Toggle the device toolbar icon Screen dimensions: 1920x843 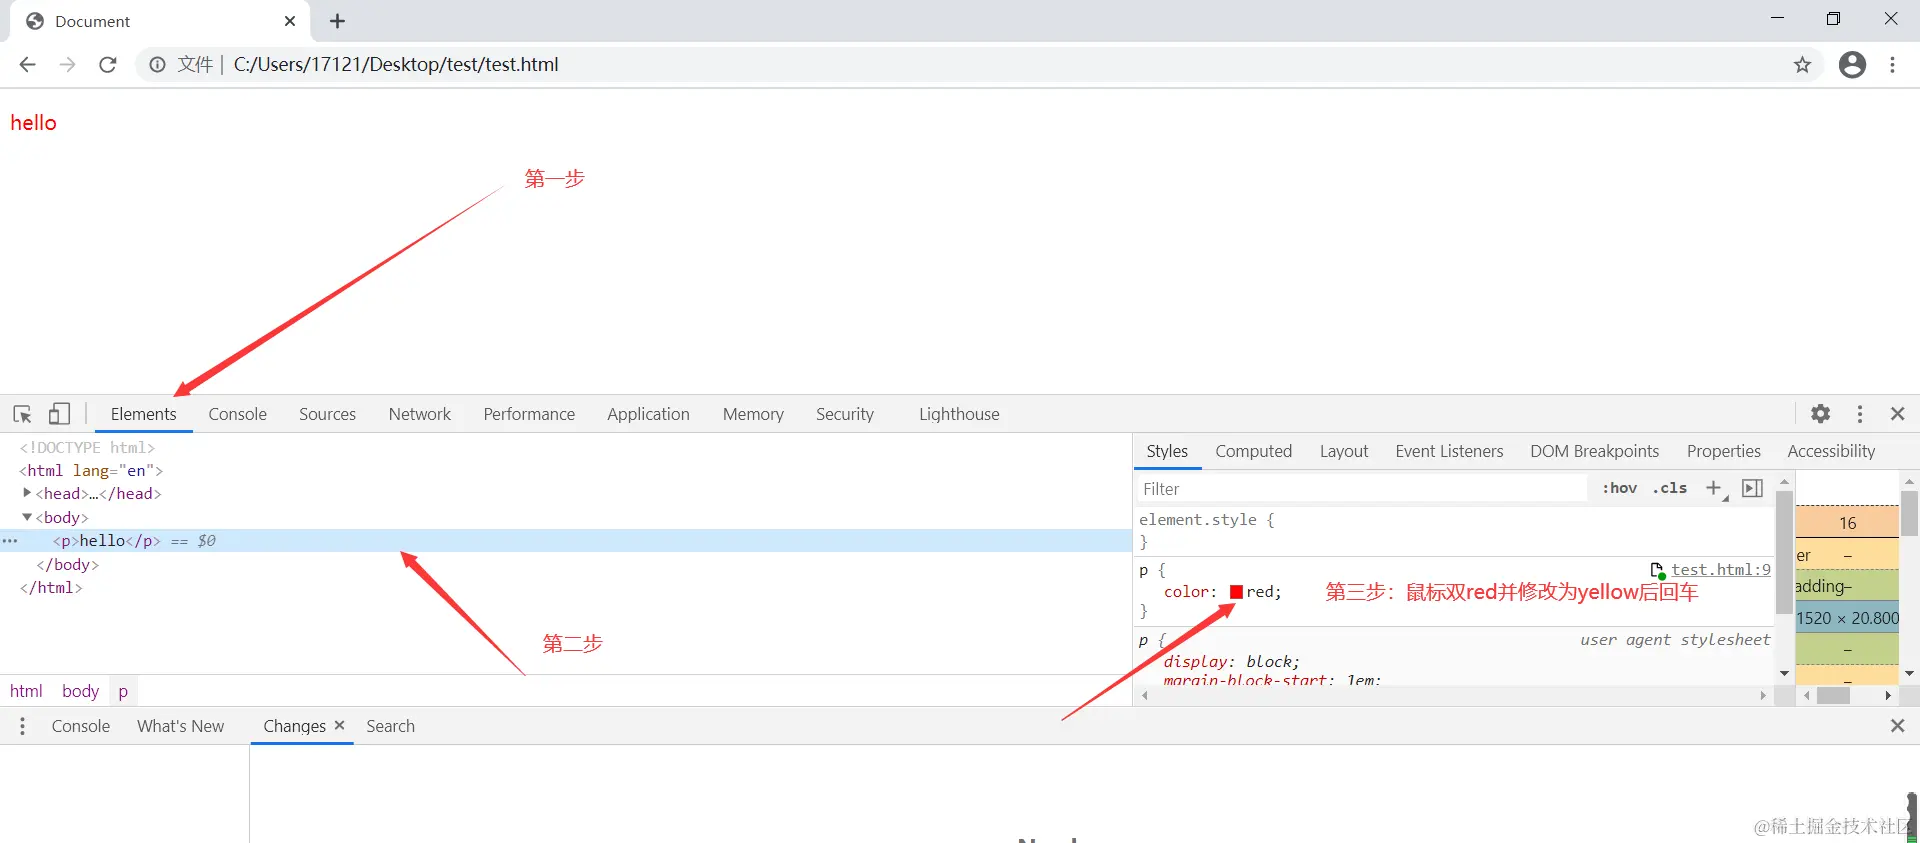point(60,414)
